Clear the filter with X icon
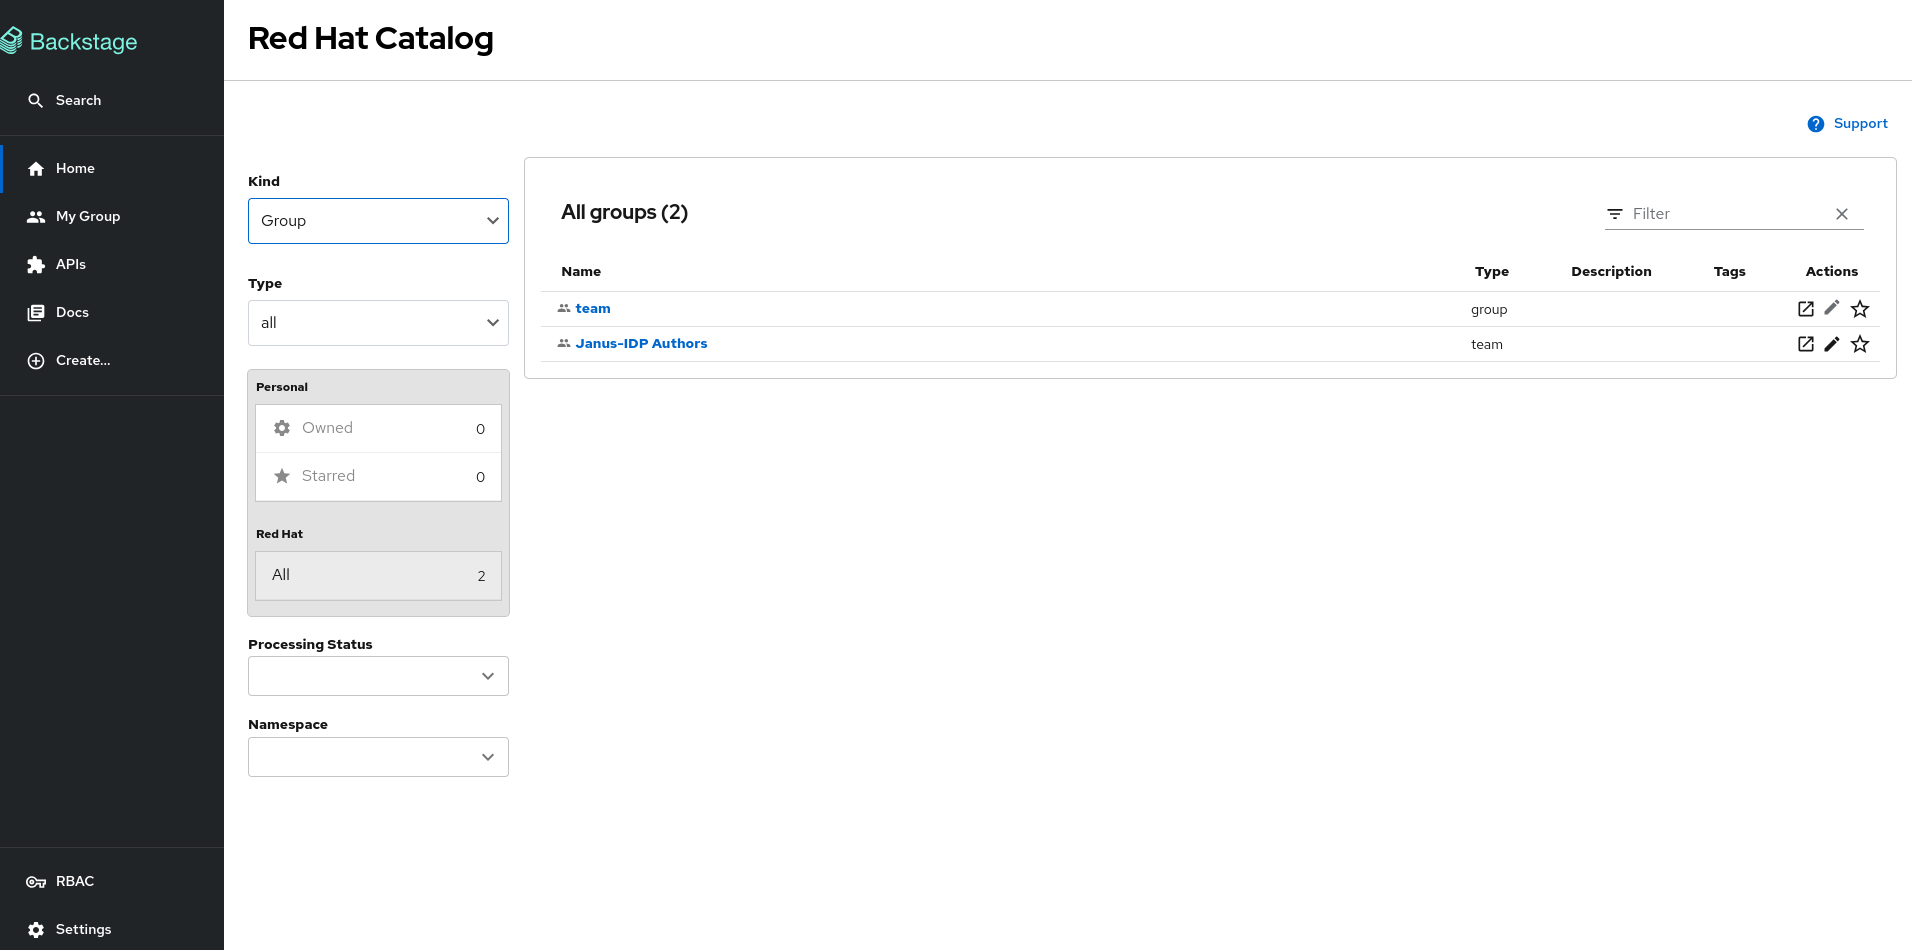Image resolution: width=1912 pixels, height=950 pixels. [1841, 214]
